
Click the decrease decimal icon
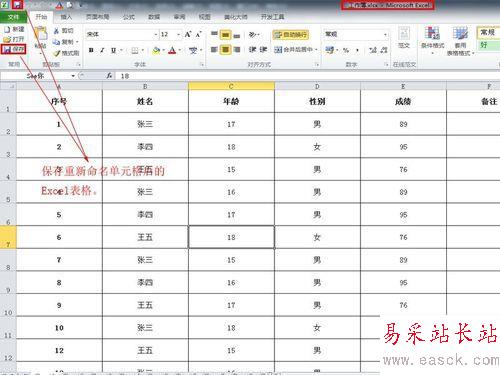(x=384, y=50)
